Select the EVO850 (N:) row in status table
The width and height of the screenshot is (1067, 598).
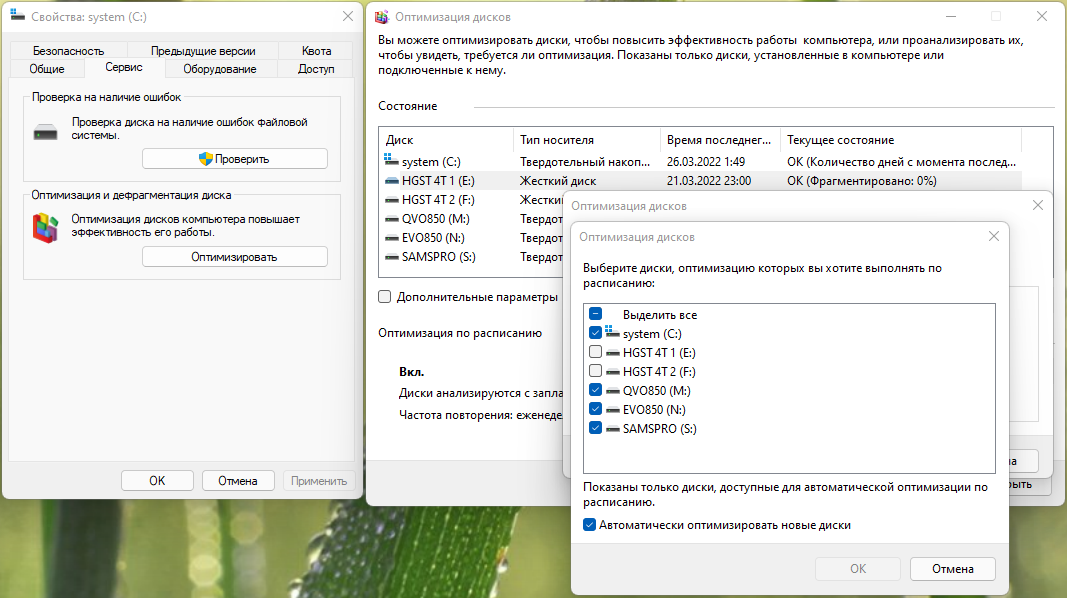[471, 238]
